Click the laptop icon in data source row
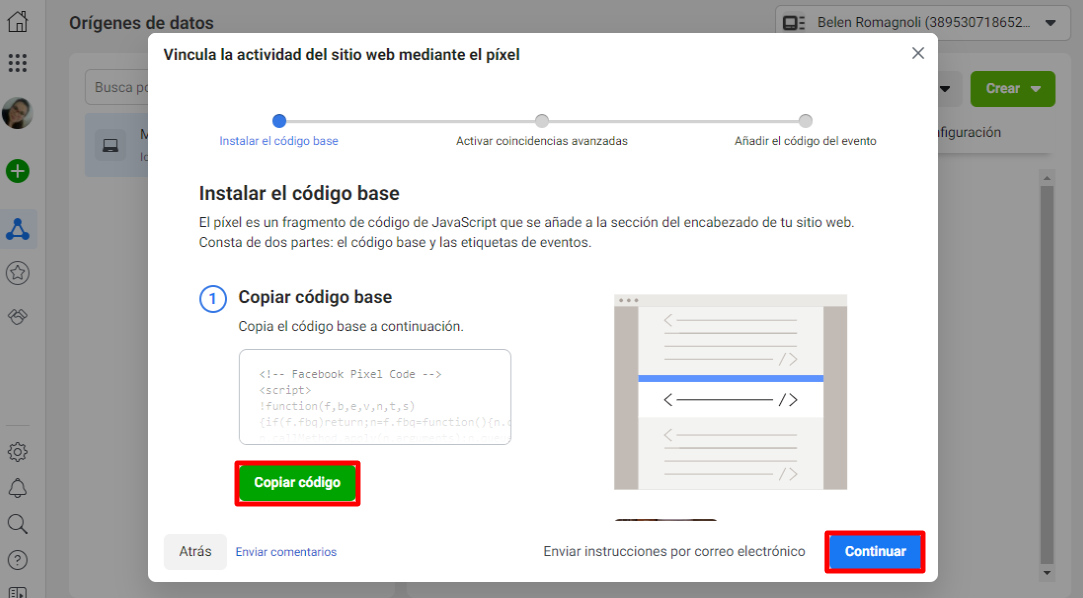 [111, 146]
